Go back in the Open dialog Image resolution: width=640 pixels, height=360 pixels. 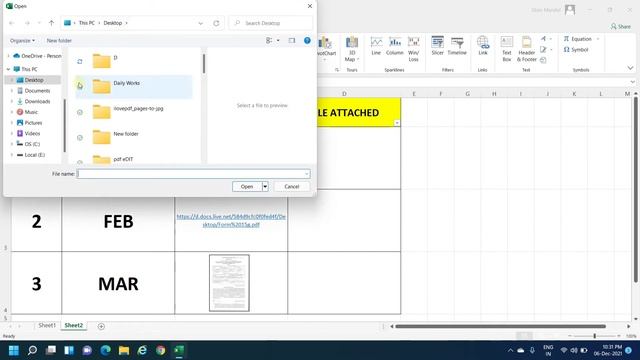point(12,23)
